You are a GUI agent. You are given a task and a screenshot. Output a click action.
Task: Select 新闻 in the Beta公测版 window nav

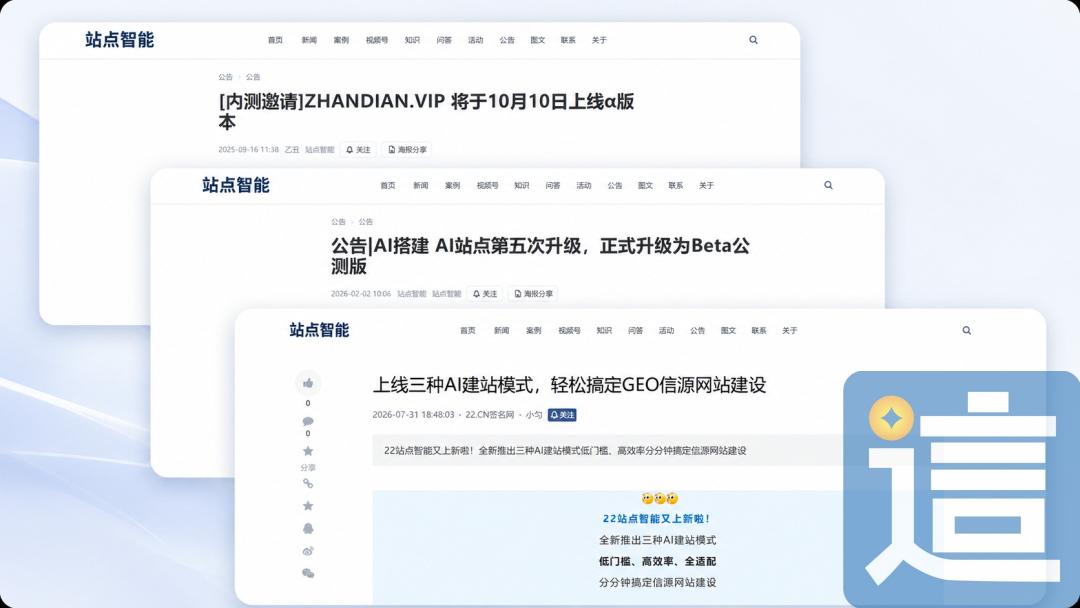pyautogui.click(x=420, y=185)
